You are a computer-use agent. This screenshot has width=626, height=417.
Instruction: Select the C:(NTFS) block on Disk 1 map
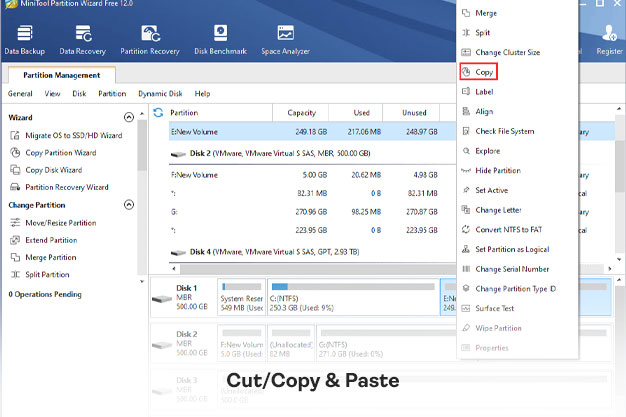[x=353, y=298]
